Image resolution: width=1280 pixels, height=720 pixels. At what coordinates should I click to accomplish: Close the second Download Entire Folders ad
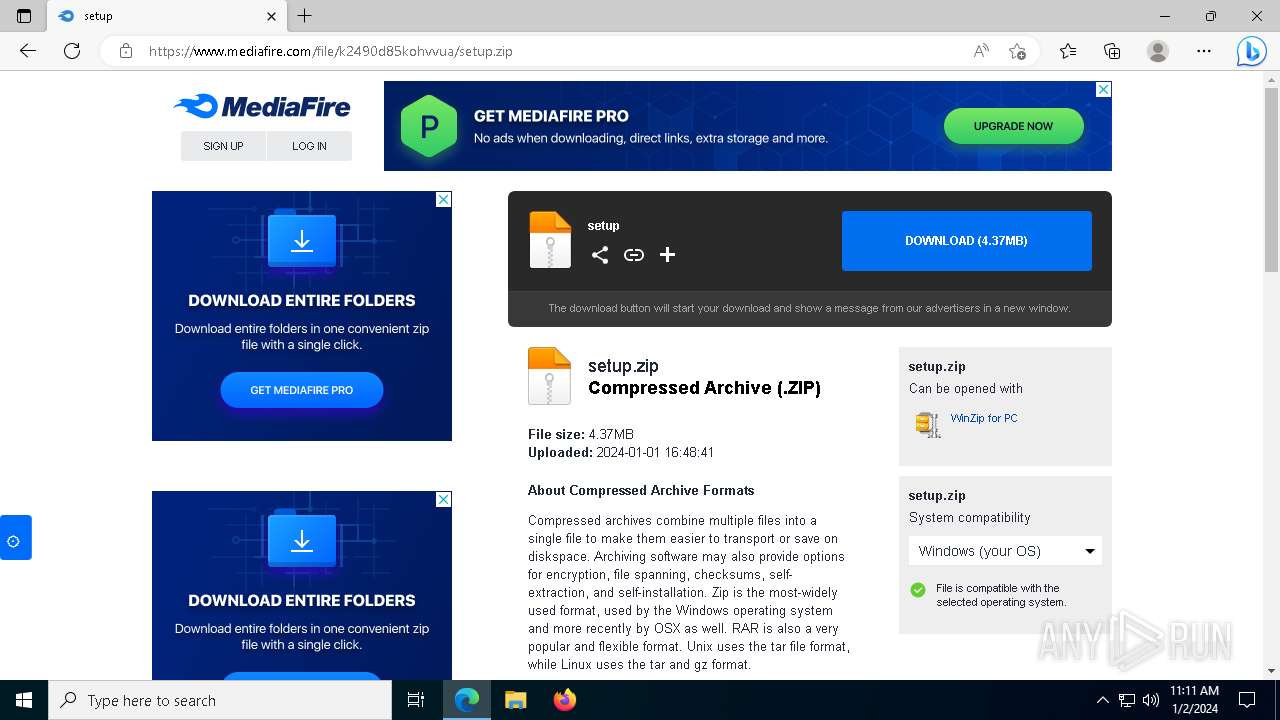click(443, 499)
